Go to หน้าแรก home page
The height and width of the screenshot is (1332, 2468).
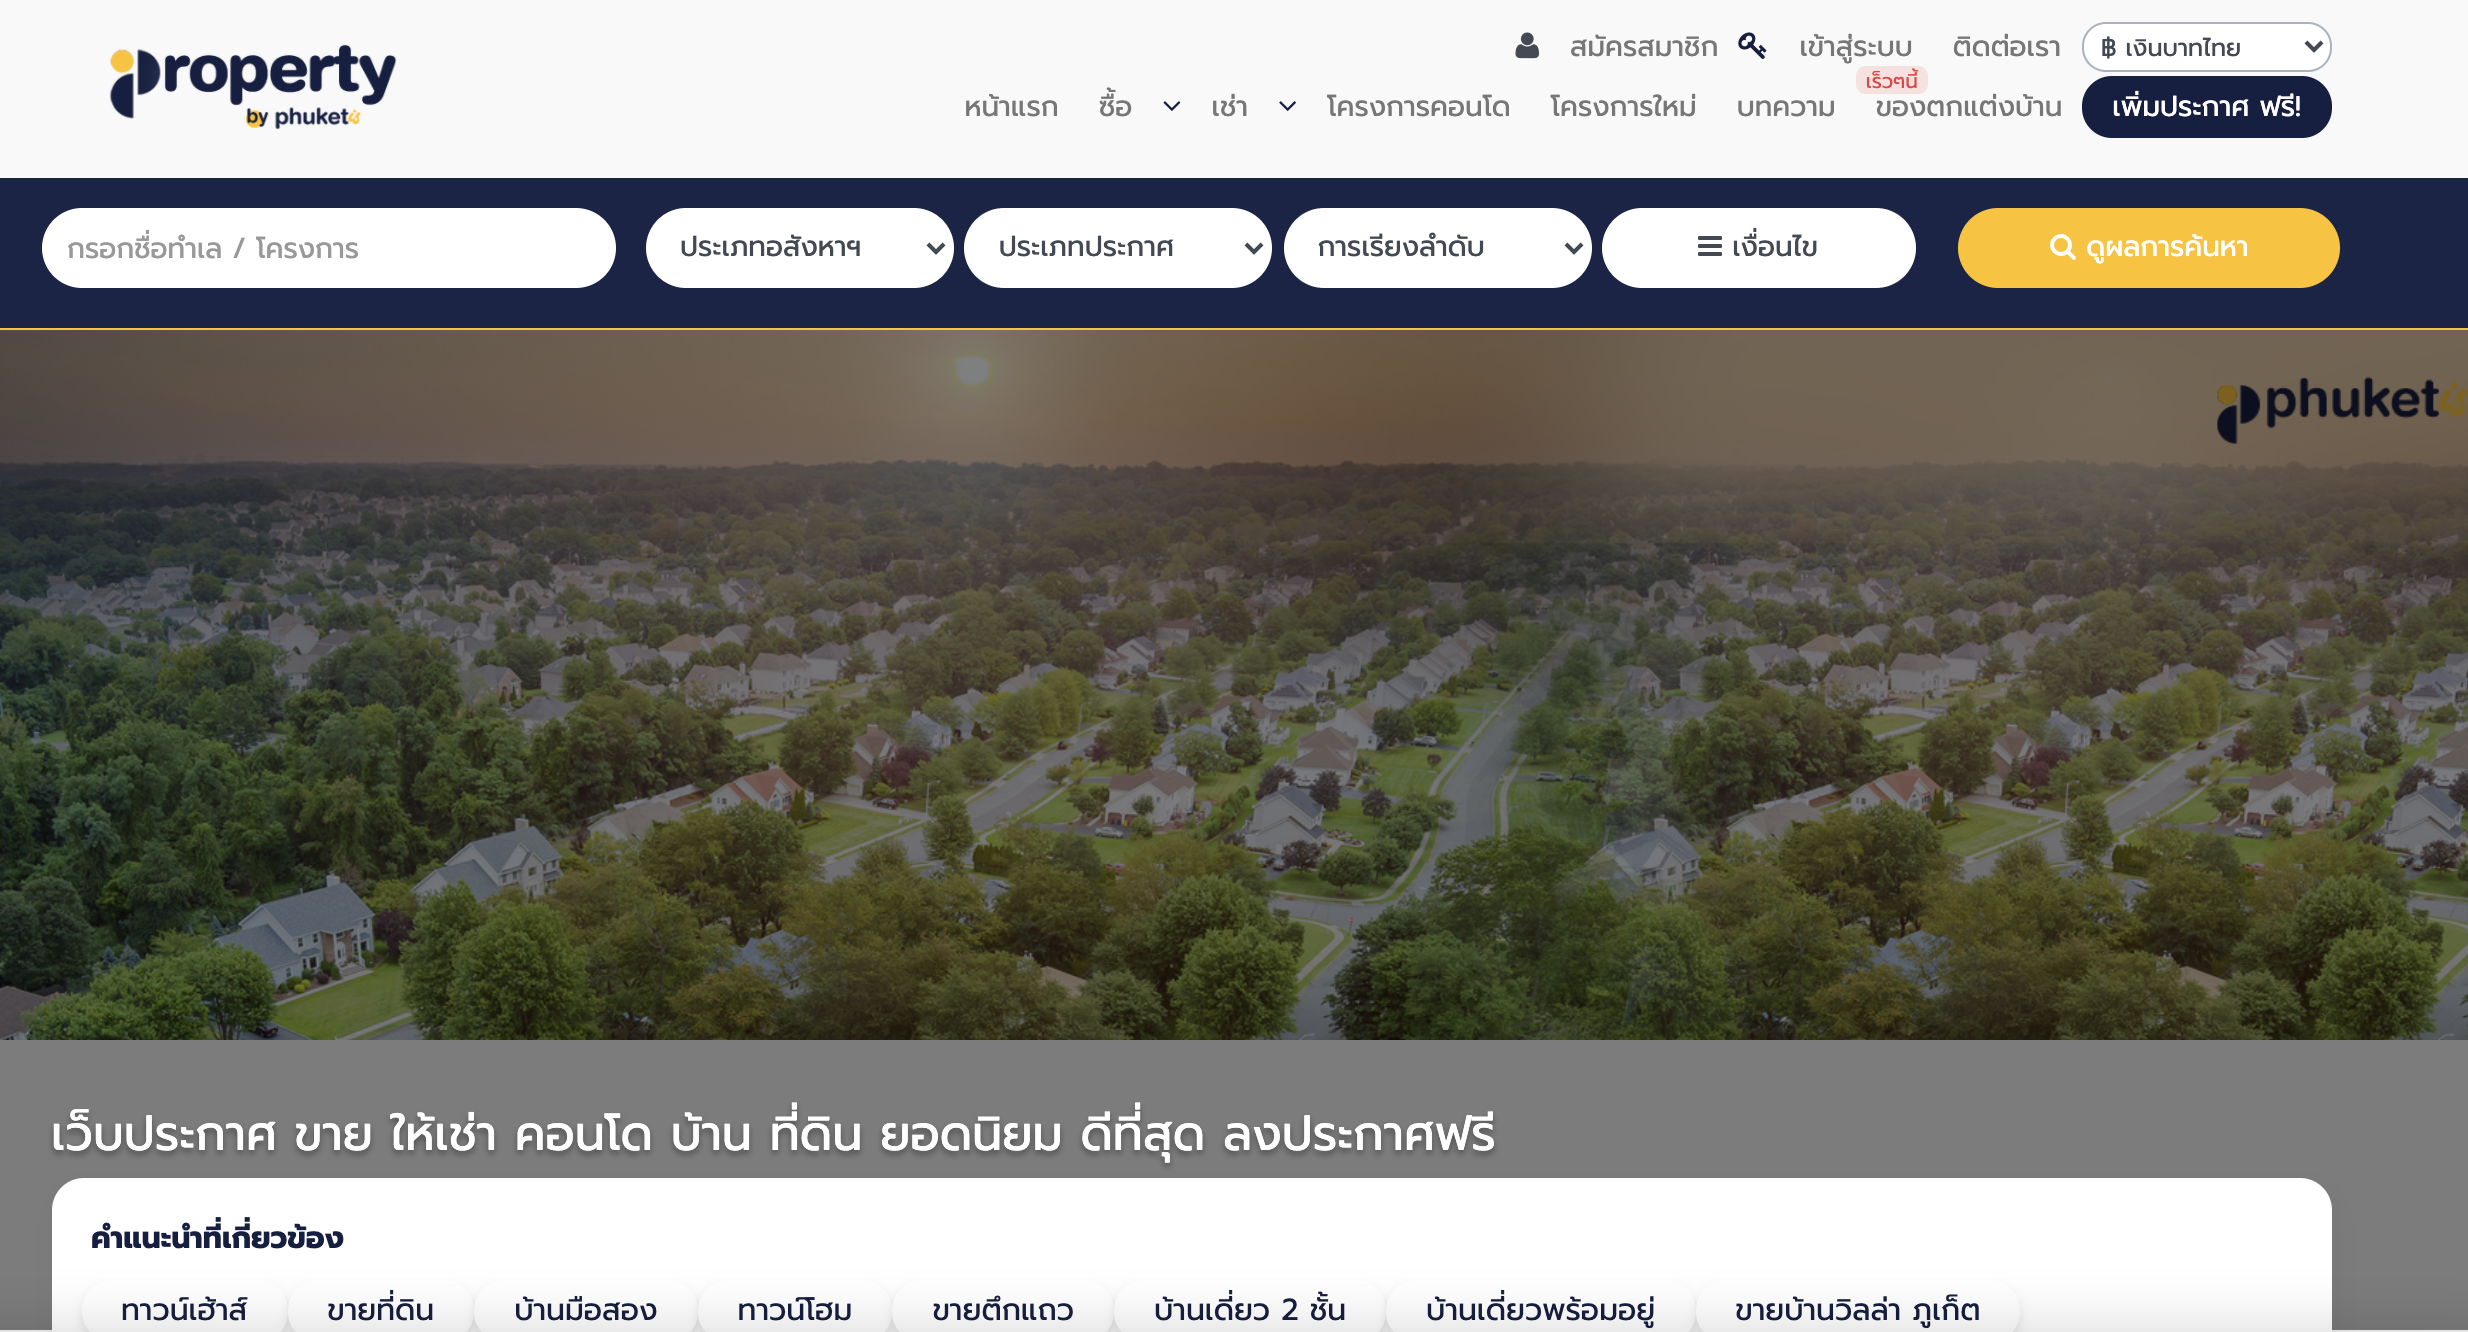point(1010,107)
